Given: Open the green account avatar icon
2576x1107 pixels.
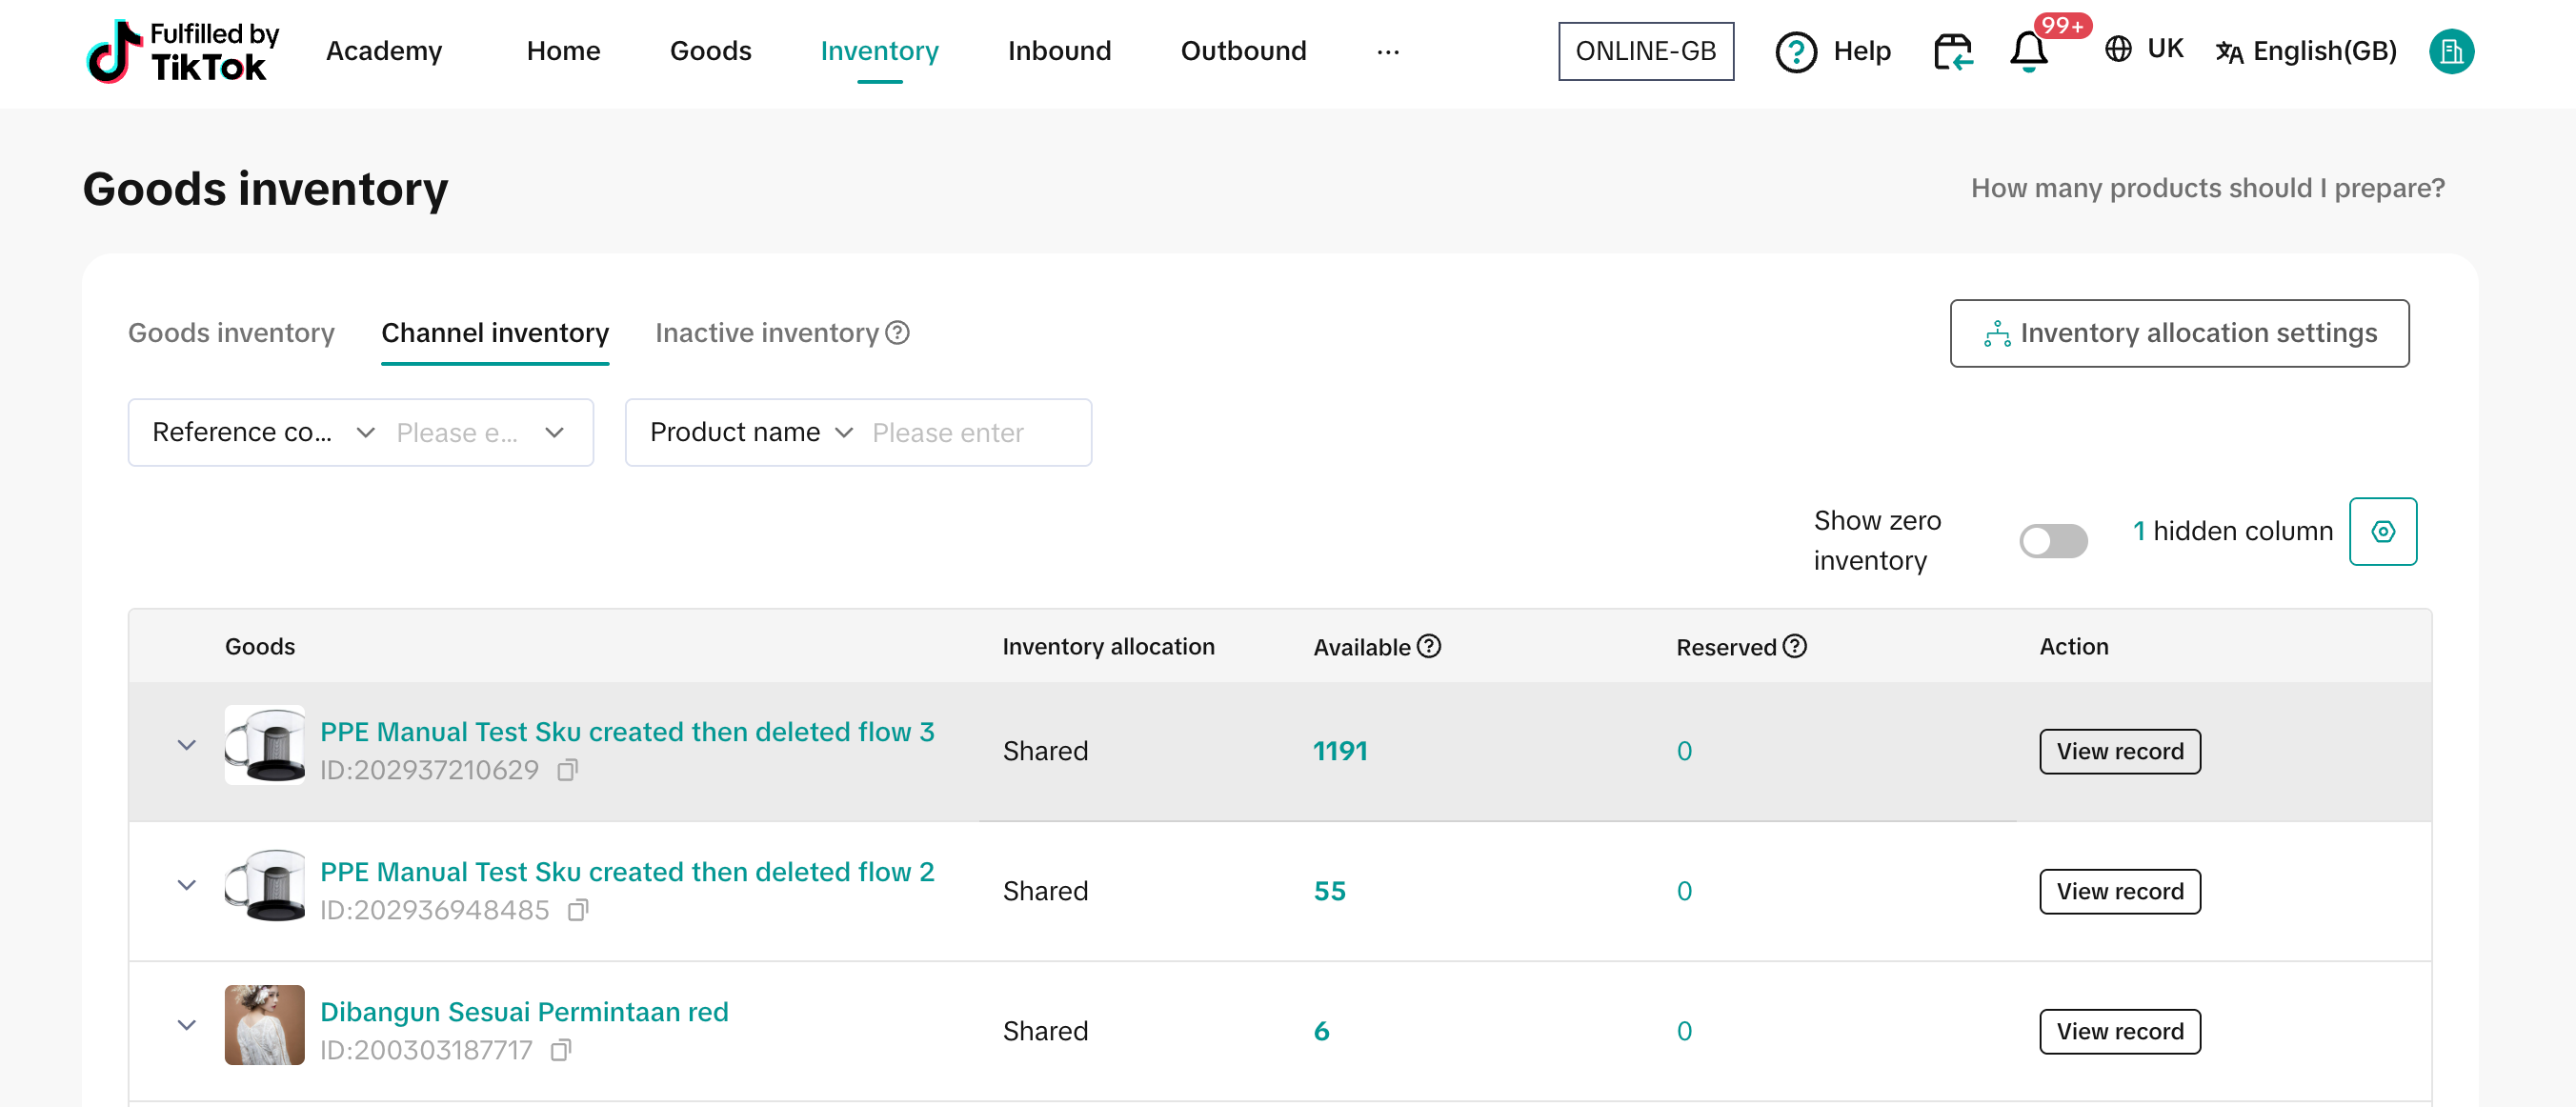Looking at the screenshot, I should (x=2451, y=51).
